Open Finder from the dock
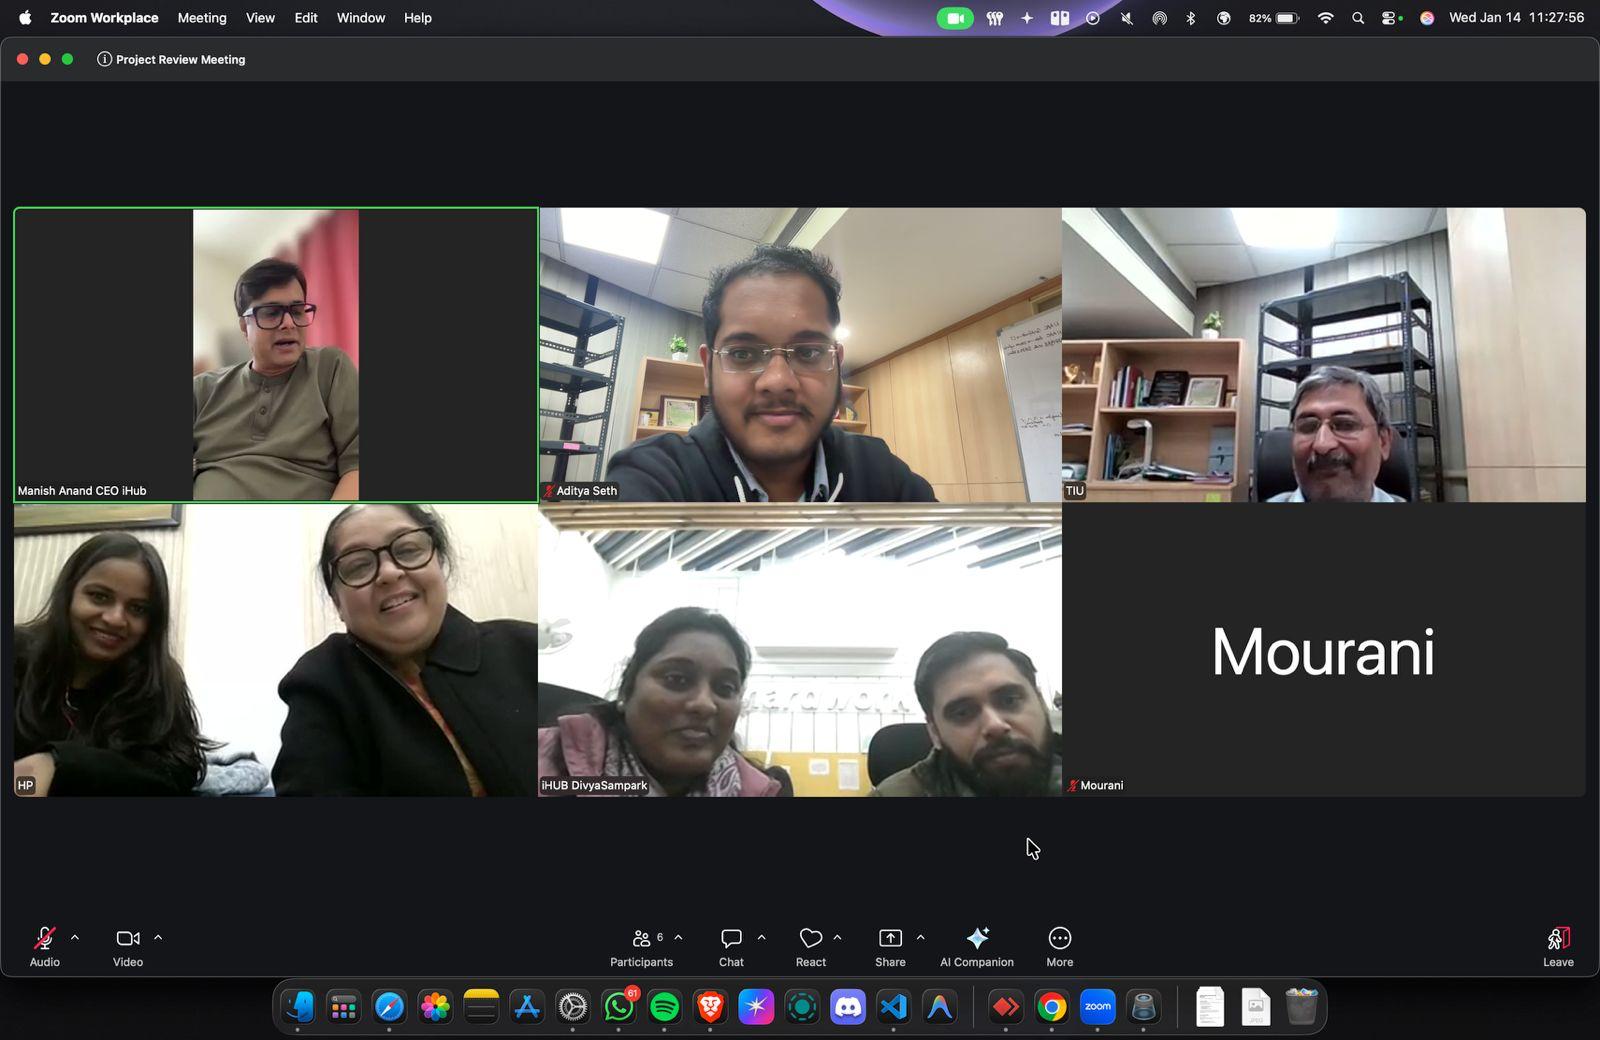This screenshot has height=1040, width=1600. pyautogui.click(x=298, y=1007)
